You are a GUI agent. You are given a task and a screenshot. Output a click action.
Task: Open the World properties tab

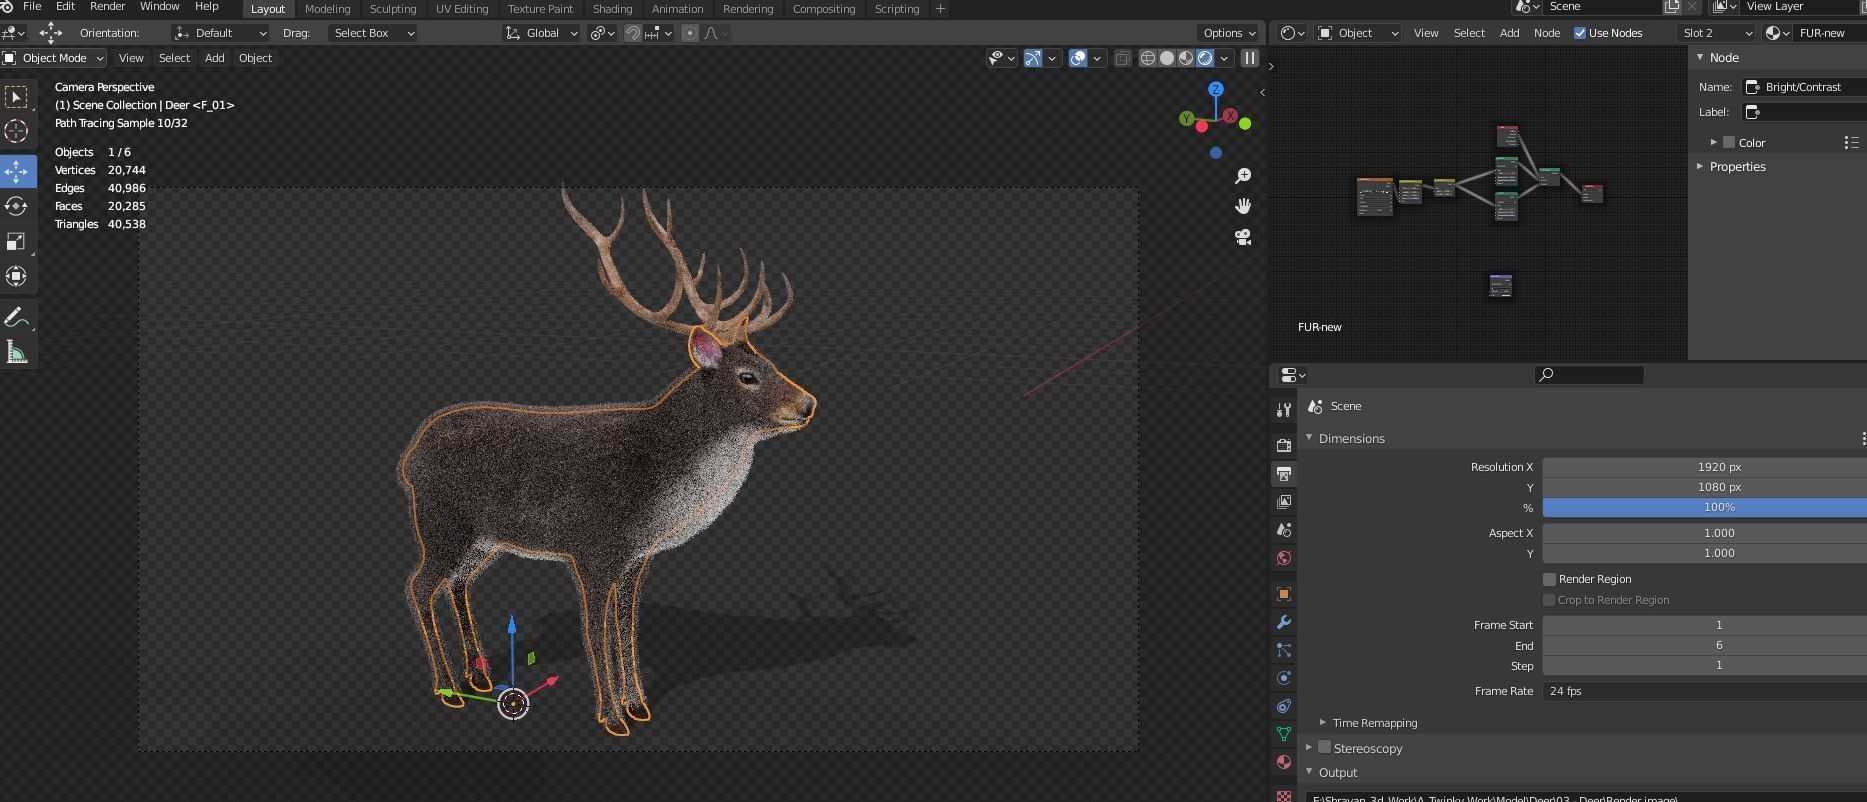pyautogui.click(x=1284, y=557)
